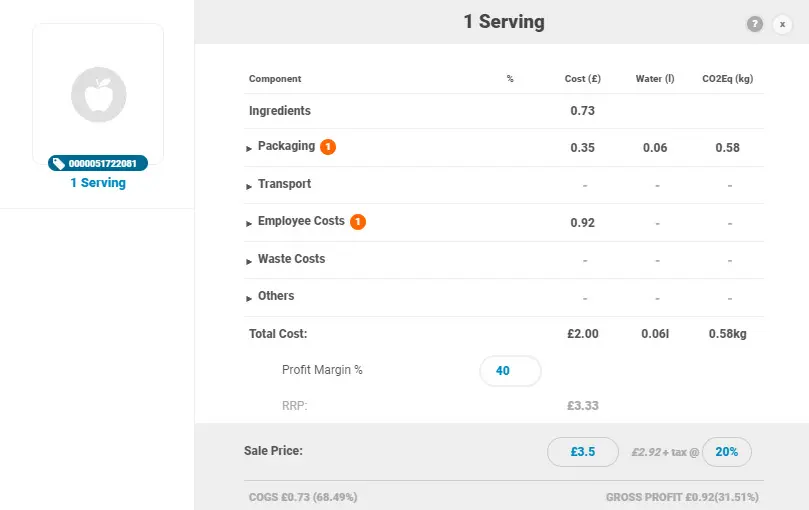The width and height of the screenshot is (809, 510).
Task: Click the 20% tax rate field
Action: [726, 452]
